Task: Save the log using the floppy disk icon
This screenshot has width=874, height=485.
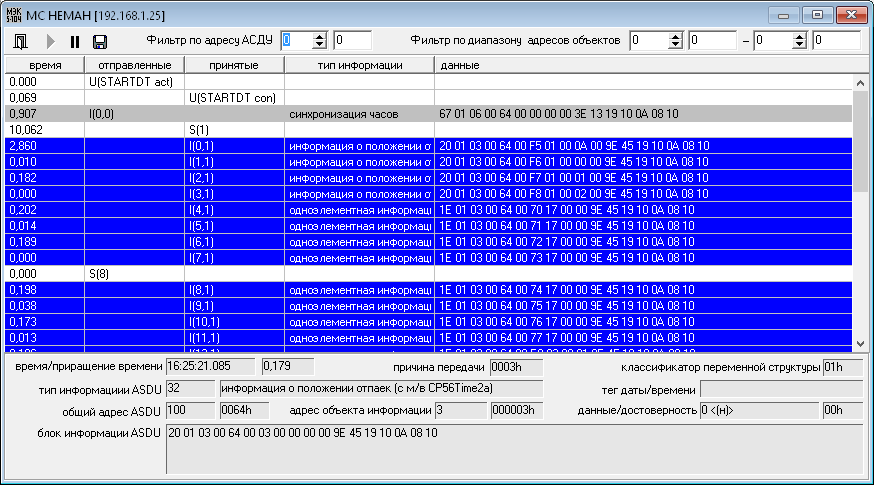Action: (x=100, y=41)
